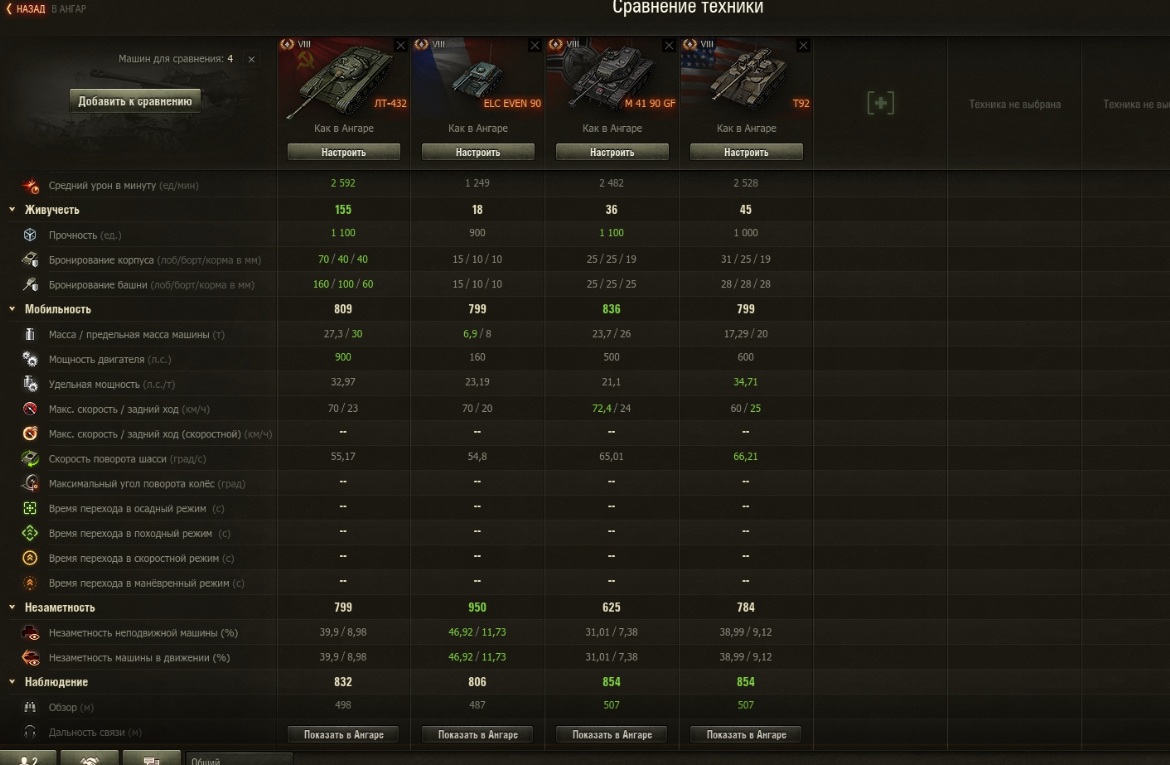This screenshot has width=1170, height=765.
Task: Collapse the Незаметность section
Action: pos(12,608)
